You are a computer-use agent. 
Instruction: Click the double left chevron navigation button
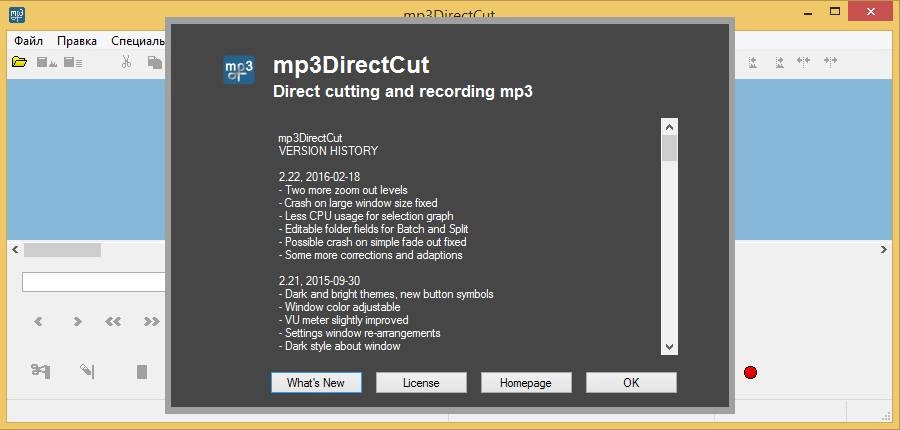(113, 322)
